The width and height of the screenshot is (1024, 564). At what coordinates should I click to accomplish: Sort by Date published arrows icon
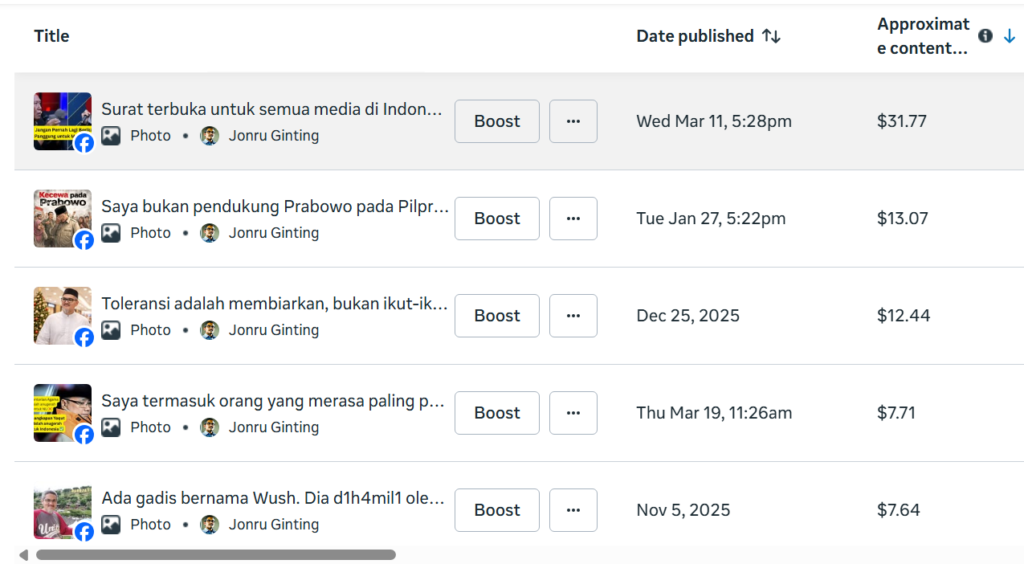point(770,36)
